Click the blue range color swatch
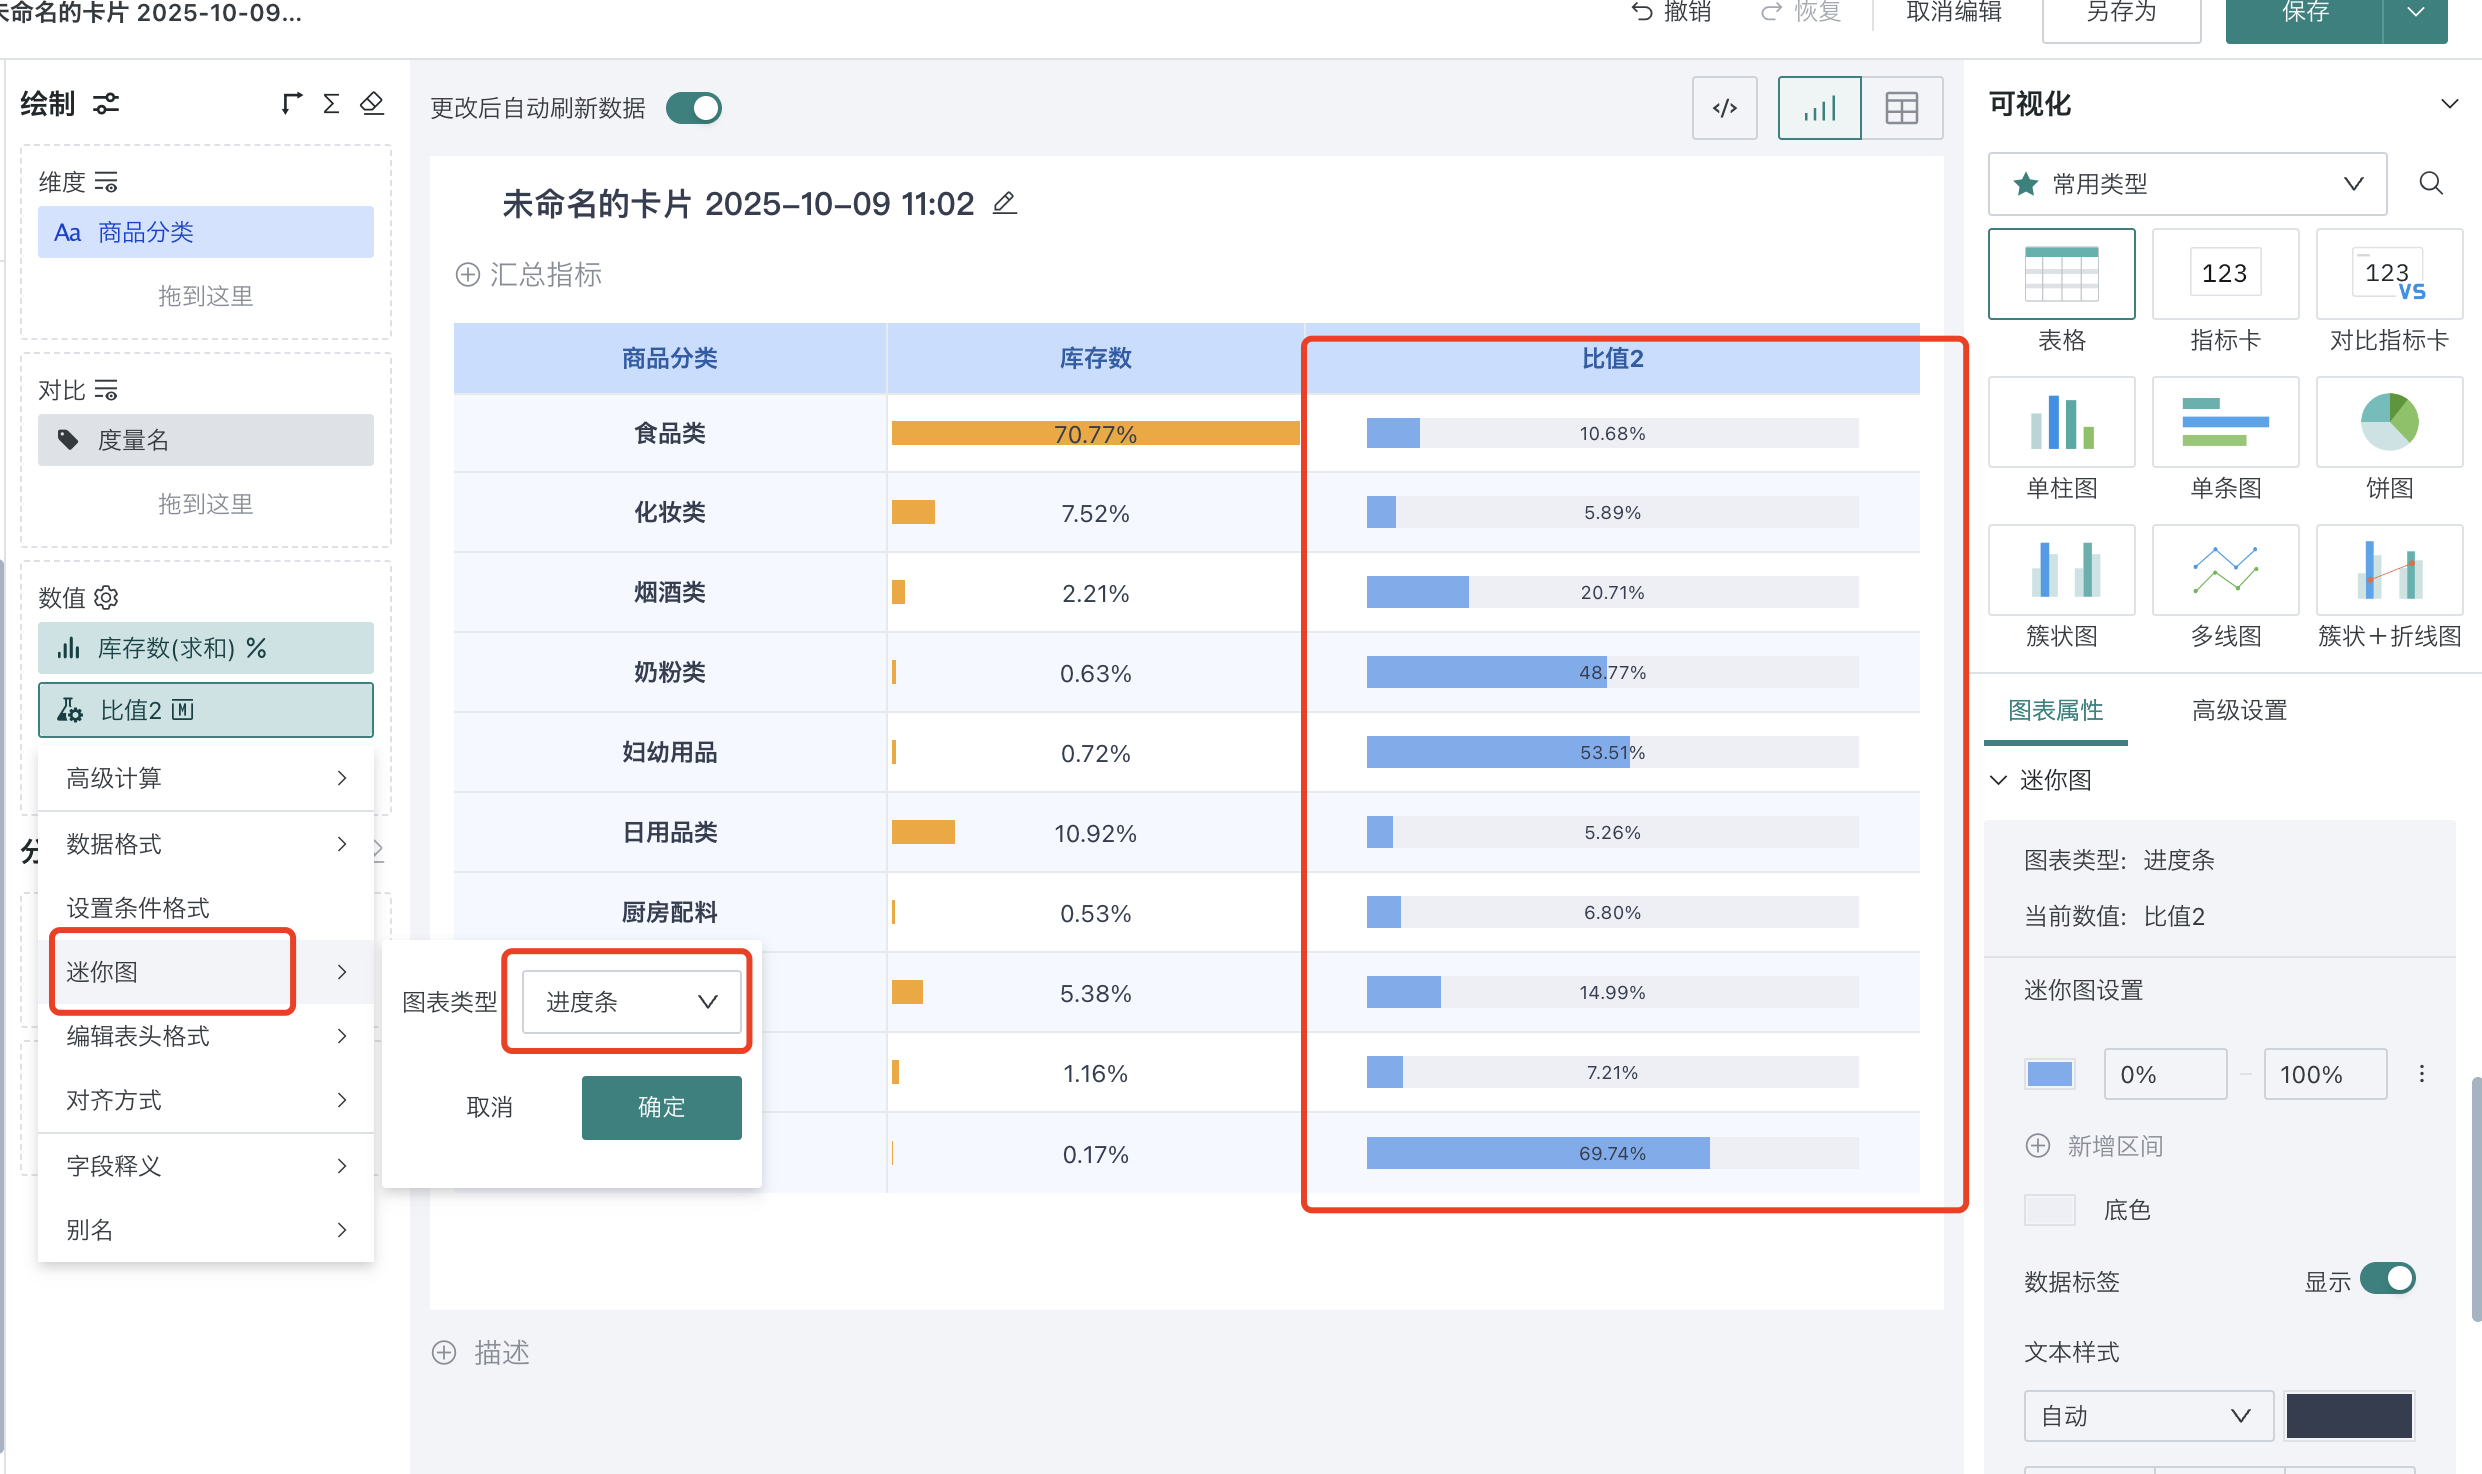This screenshot has height=1474, width=2482. 2049,1074
